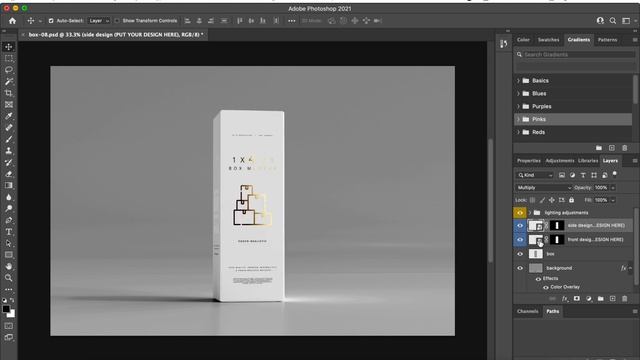Open the Adjustments tab

point(560,161)
